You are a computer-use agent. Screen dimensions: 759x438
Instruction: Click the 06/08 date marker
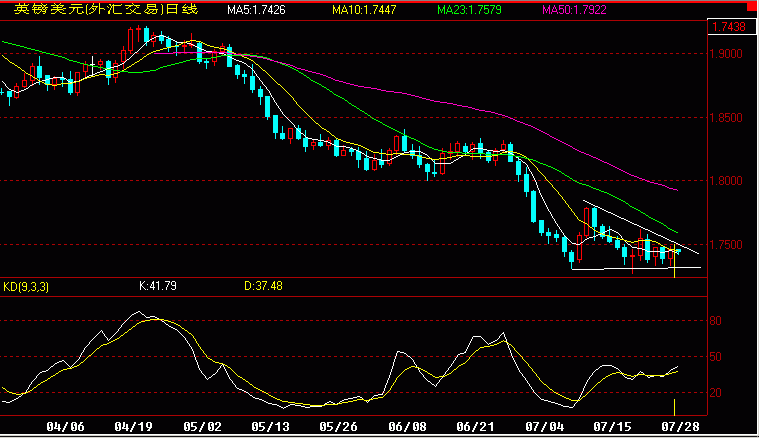(407, 427)
